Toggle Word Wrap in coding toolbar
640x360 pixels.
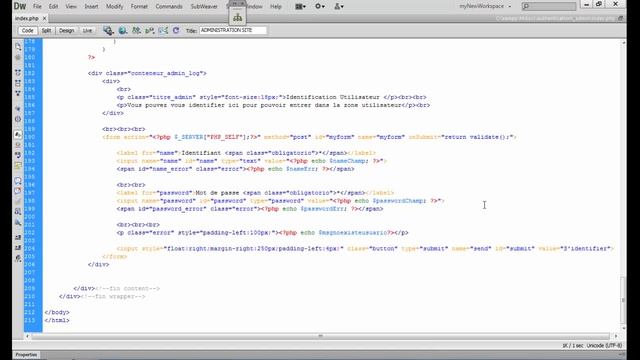pos(18,155)
